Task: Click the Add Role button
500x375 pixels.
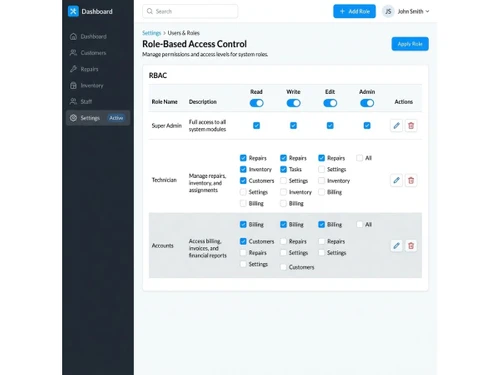Action: [x=354, y=11]
